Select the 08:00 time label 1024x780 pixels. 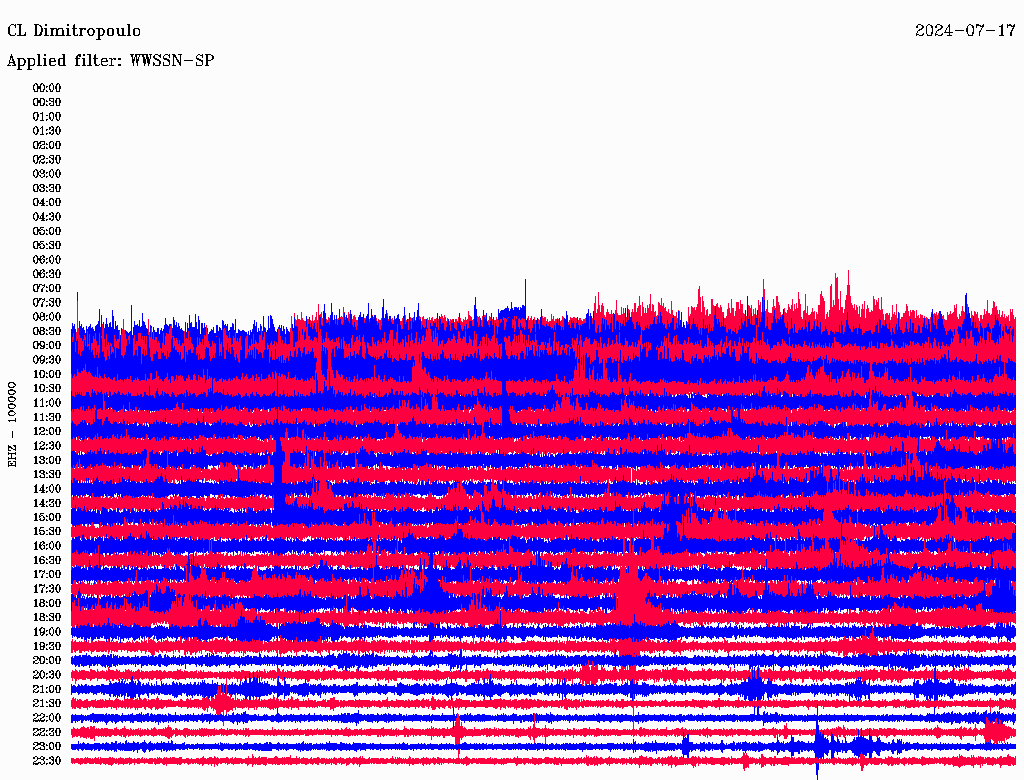click(x=47, y=317)
